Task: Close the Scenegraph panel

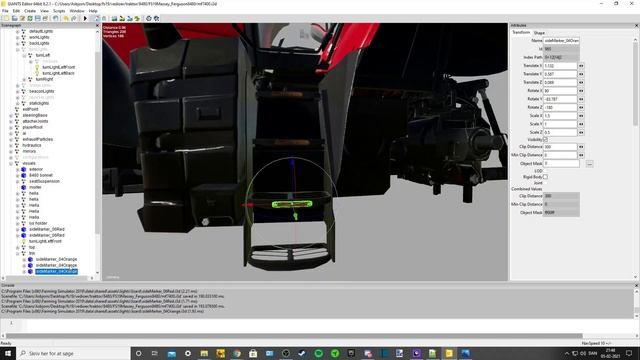Action: point(97,25)
